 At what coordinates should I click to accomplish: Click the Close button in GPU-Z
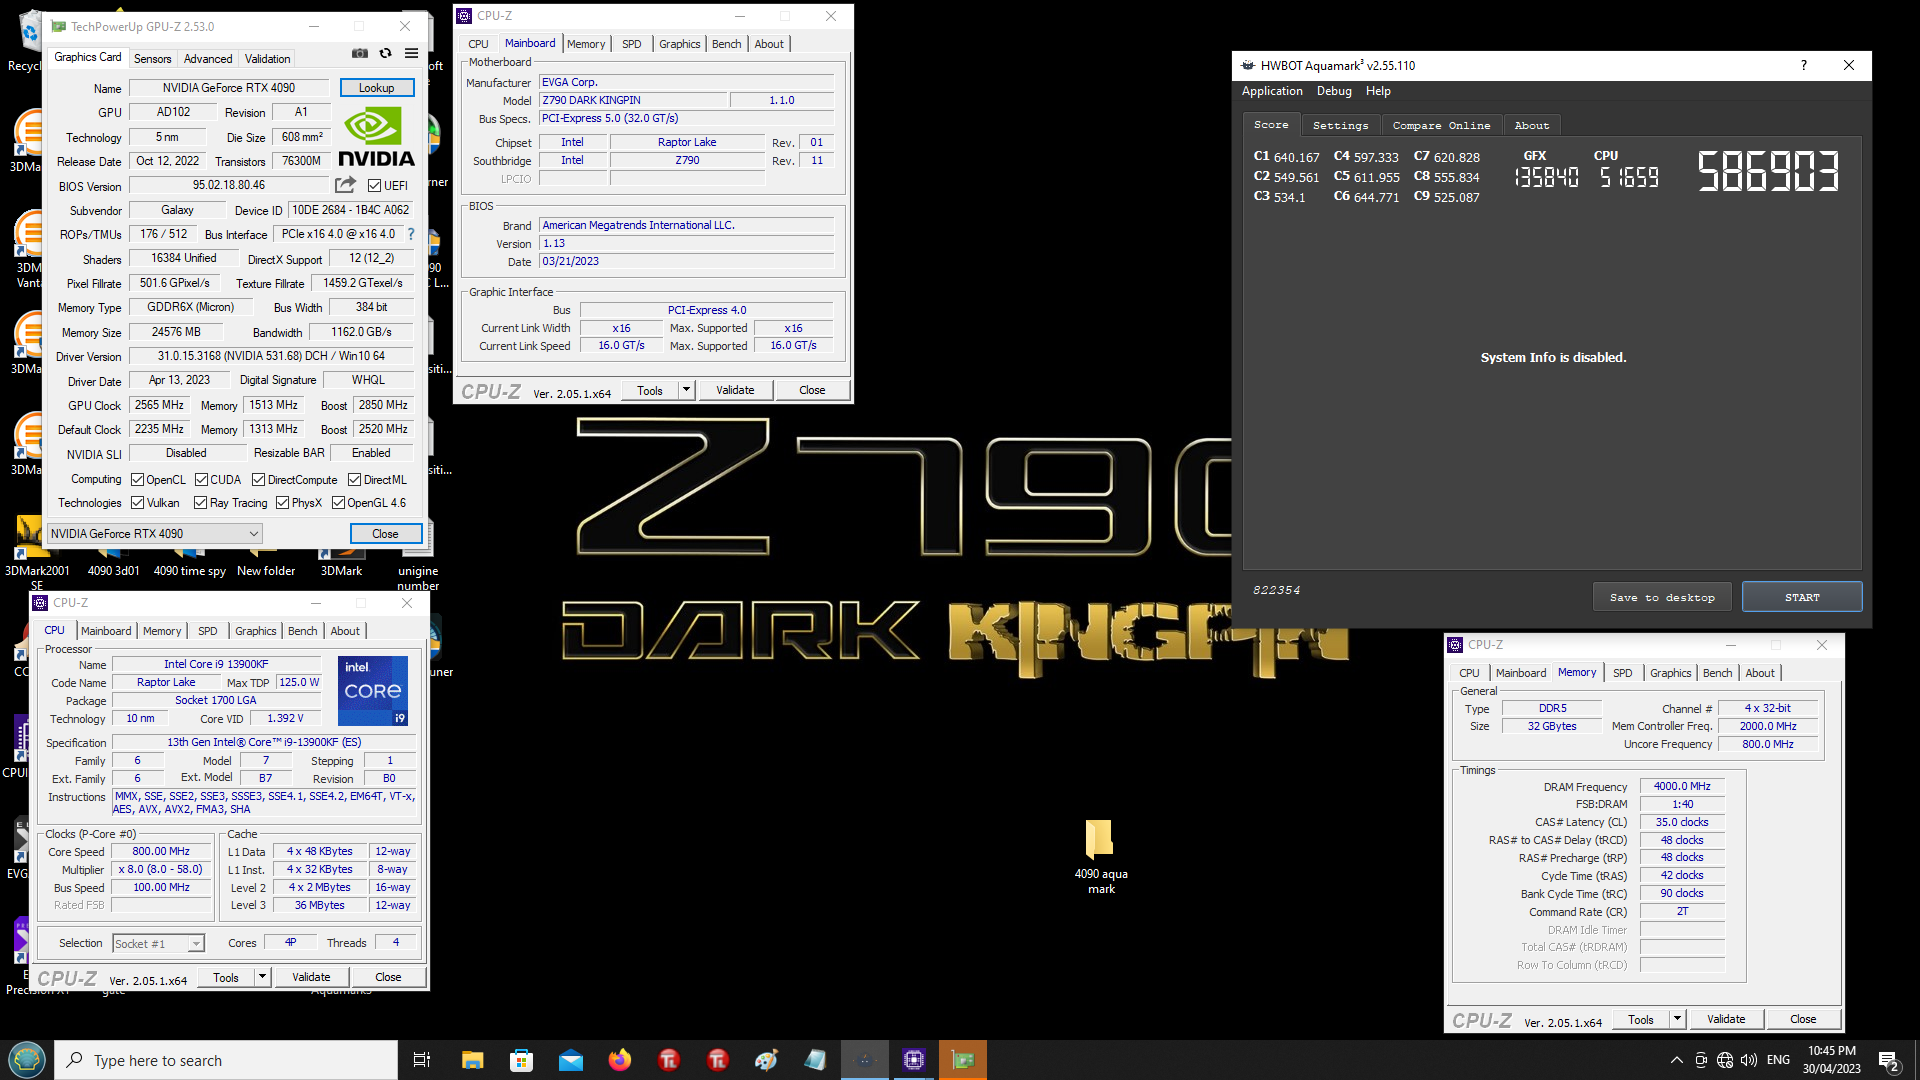[x=385, y=534]
